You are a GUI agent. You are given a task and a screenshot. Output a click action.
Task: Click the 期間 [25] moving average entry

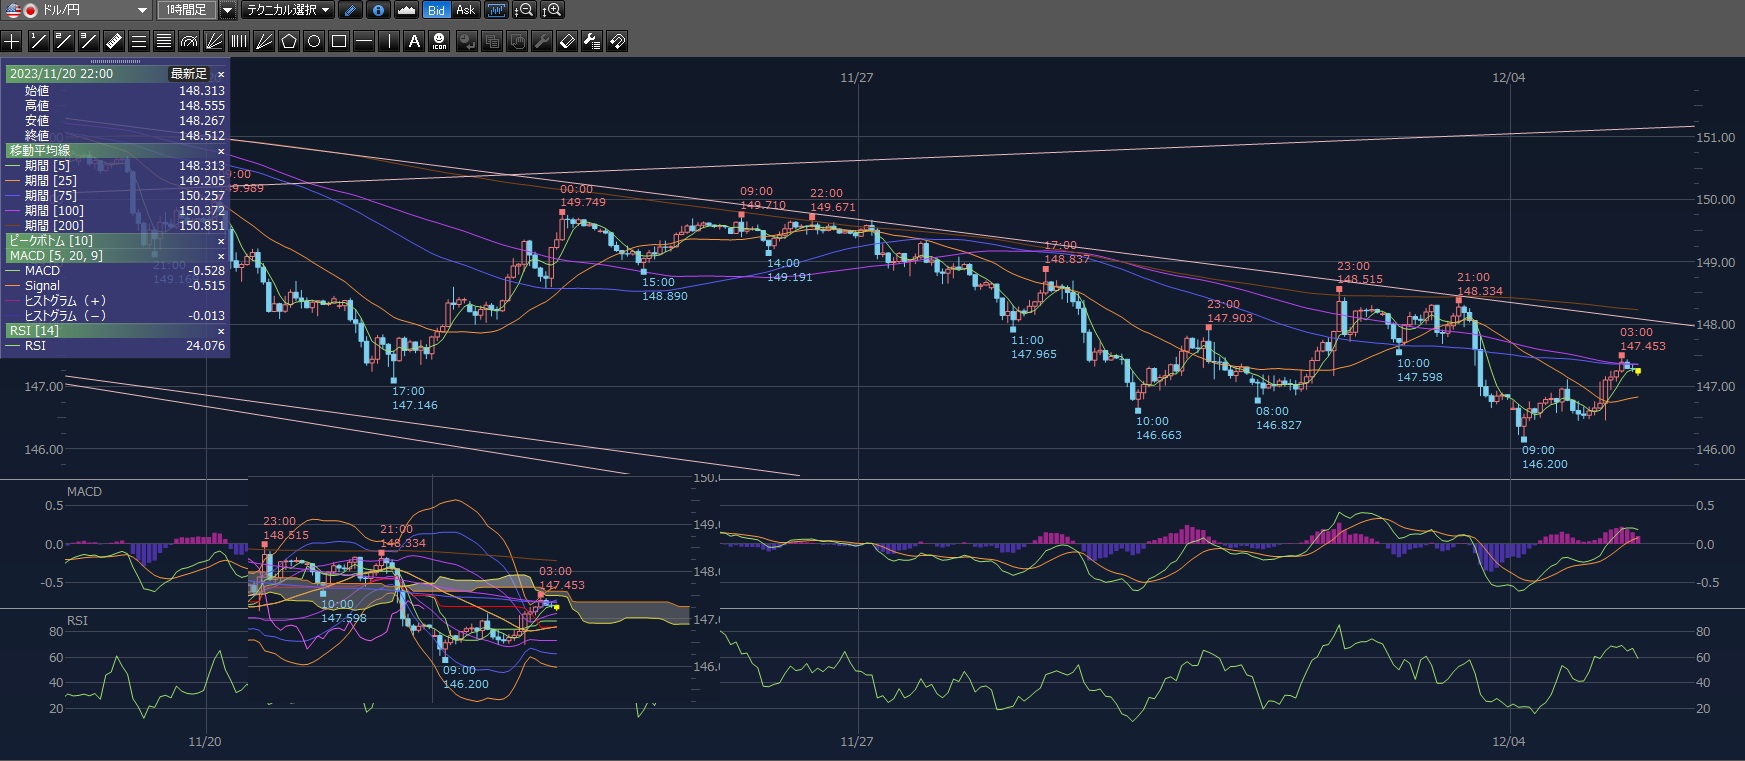(51, 181)
